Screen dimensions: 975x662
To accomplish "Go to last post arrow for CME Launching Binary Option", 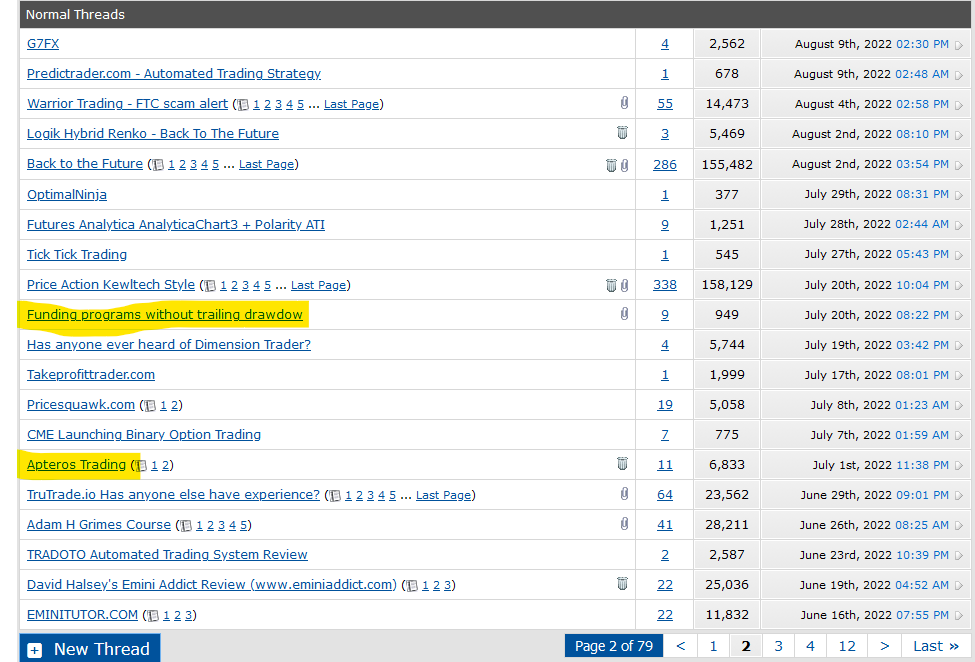I will point(959,436).
